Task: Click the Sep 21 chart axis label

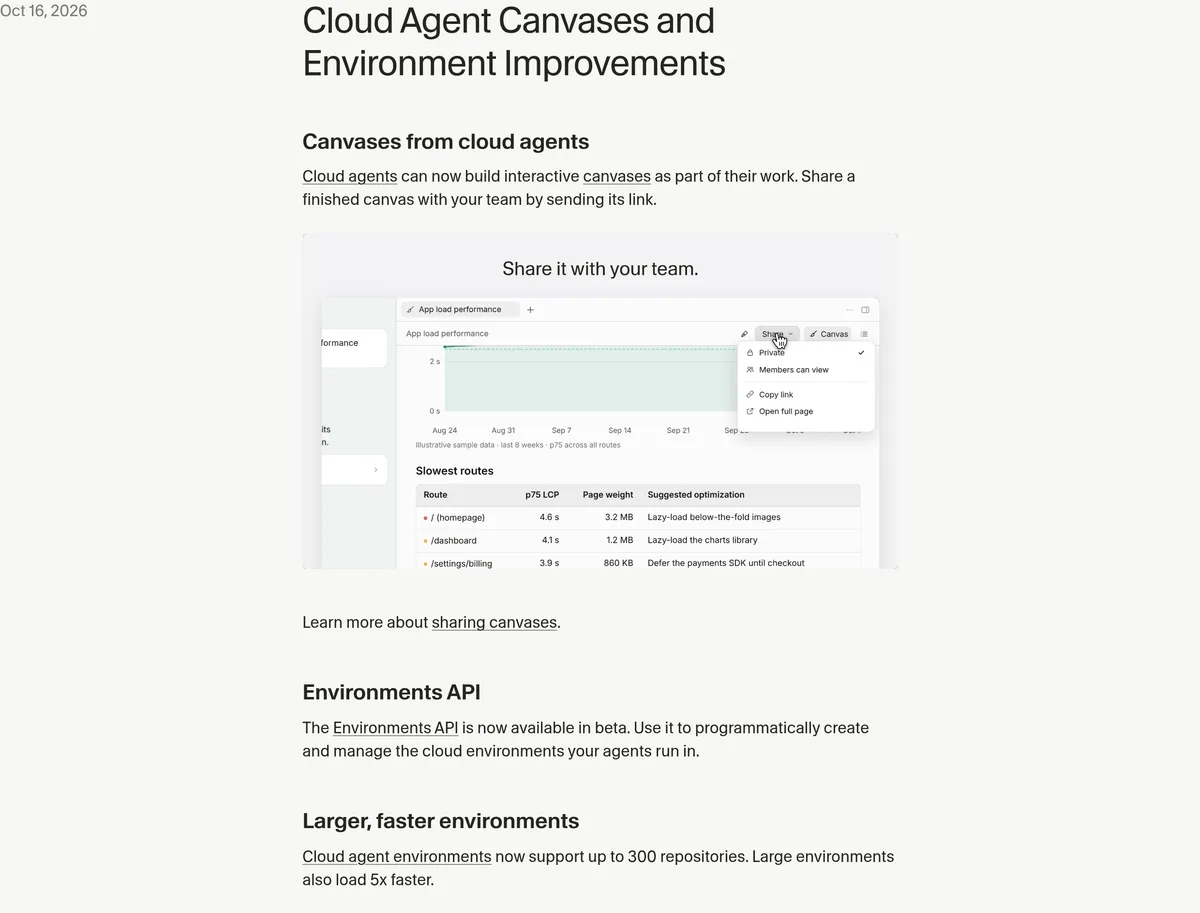Action: (678, 430)
